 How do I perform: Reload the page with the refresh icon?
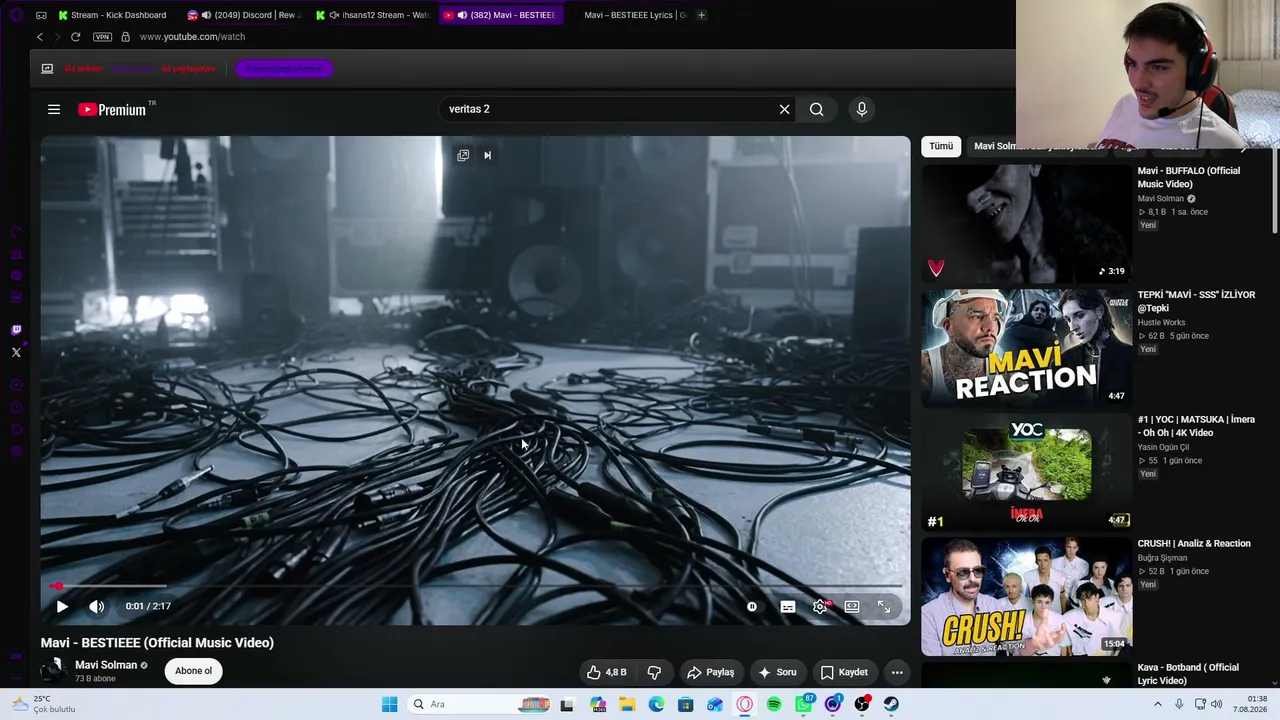point(75,37)
